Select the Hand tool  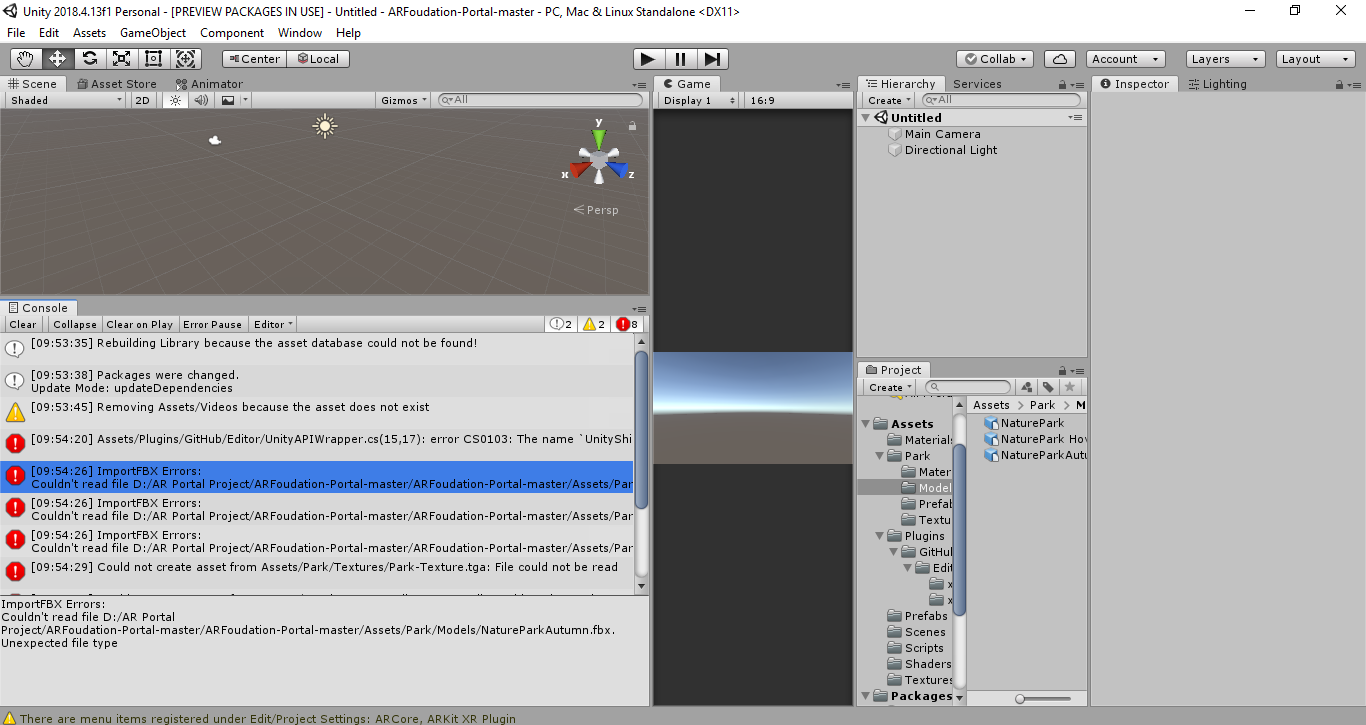(25, 59)
